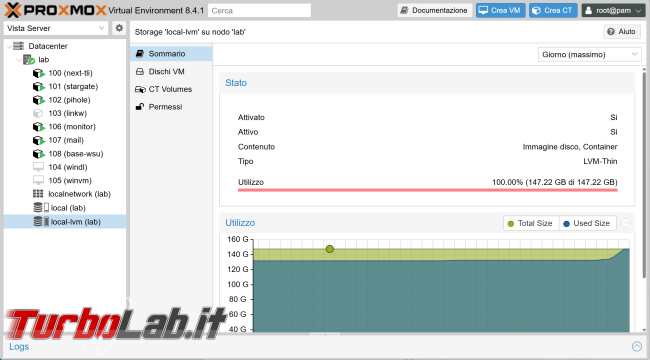The width and height of the screenshot is (650, 360).
Task: Click the chart zoom reset icon
Action: click(626, 223)
